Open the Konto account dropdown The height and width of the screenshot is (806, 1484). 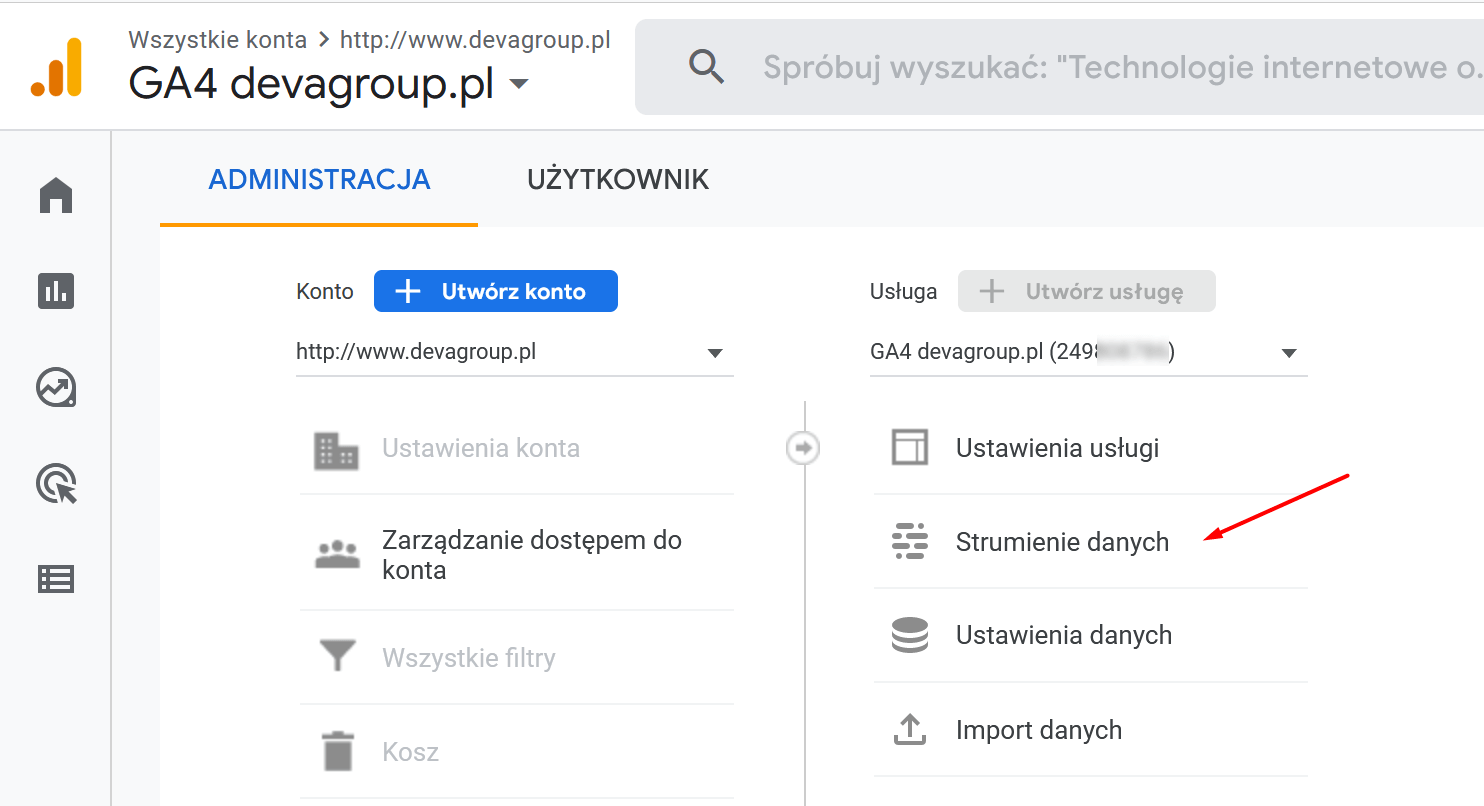click(515, 352)
